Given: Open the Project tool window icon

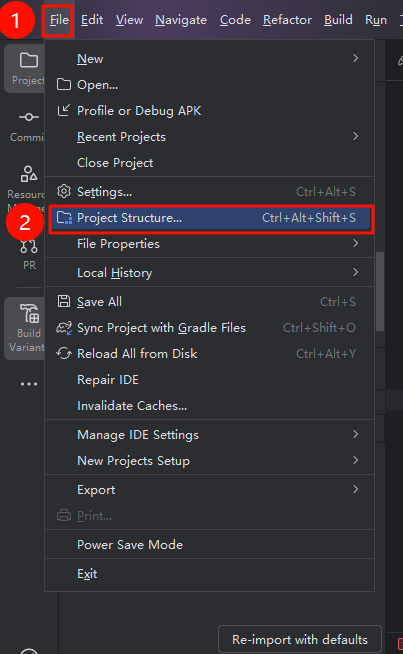Looking at the screenshot, I should (25, 68).
